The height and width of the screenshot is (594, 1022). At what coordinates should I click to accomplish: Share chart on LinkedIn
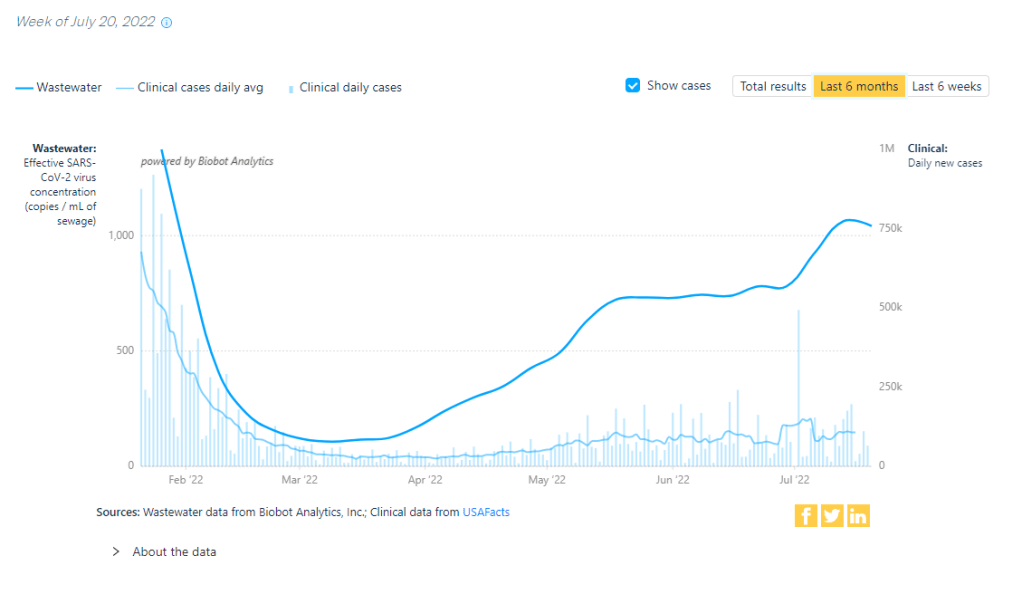coord(858,516)
